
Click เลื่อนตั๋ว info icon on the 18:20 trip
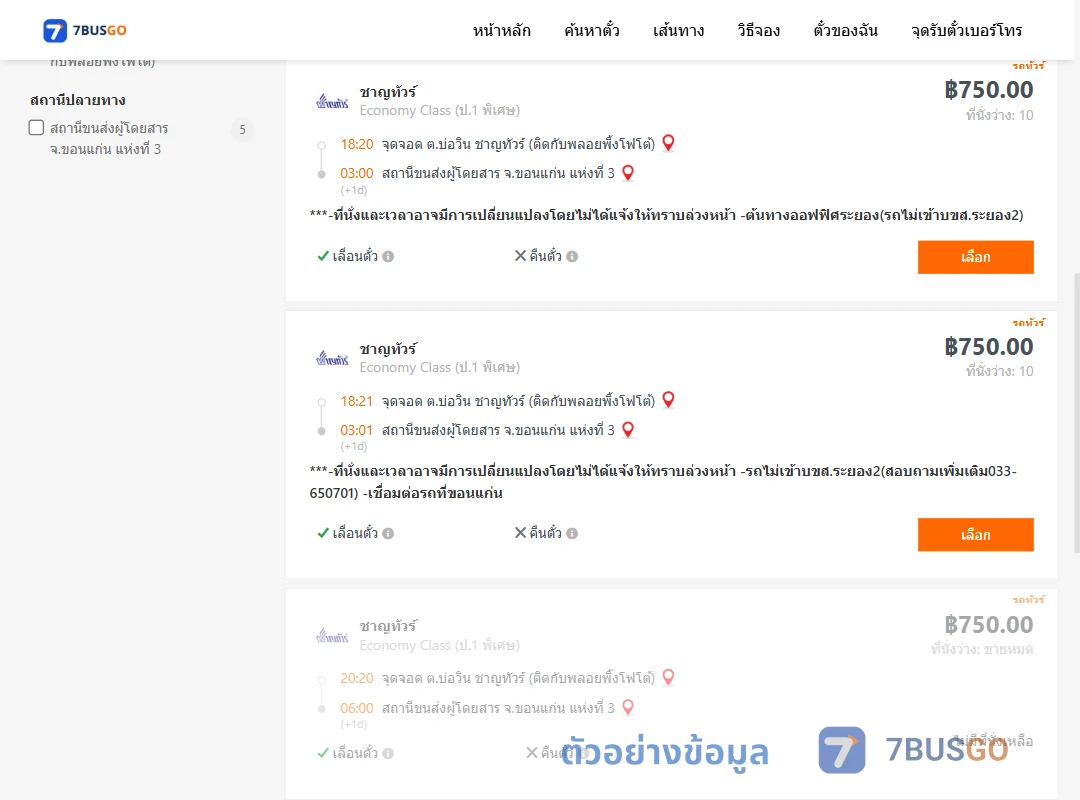[x=388, y=256]
